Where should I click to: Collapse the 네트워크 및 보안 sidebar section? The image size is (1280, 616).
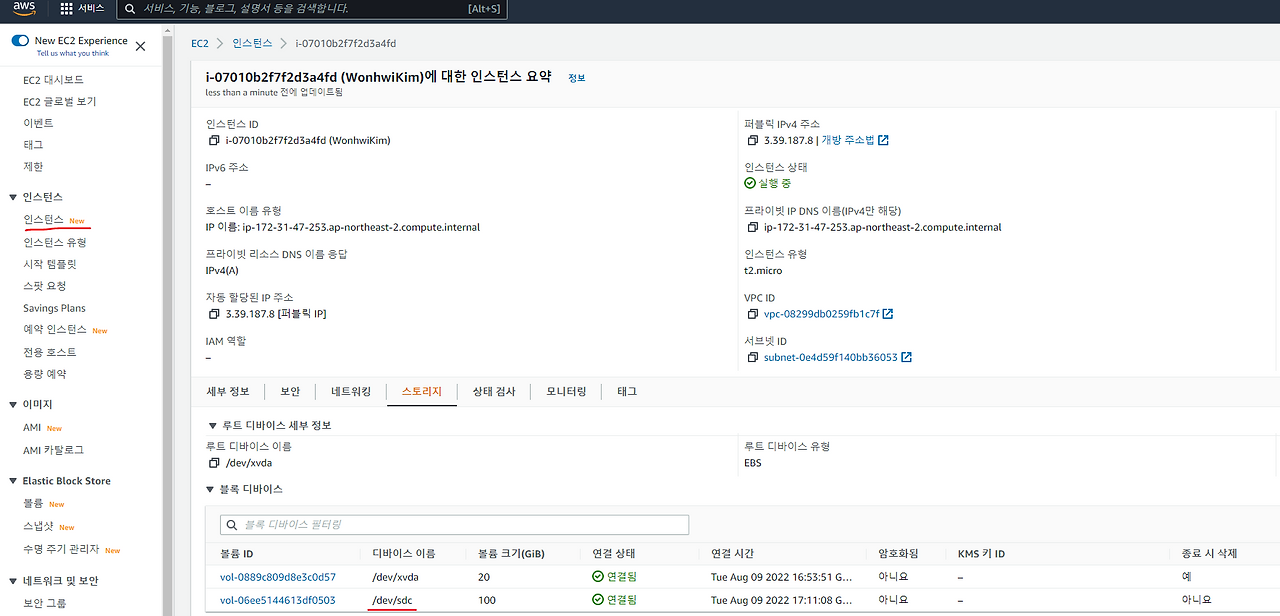pos(13,581)
